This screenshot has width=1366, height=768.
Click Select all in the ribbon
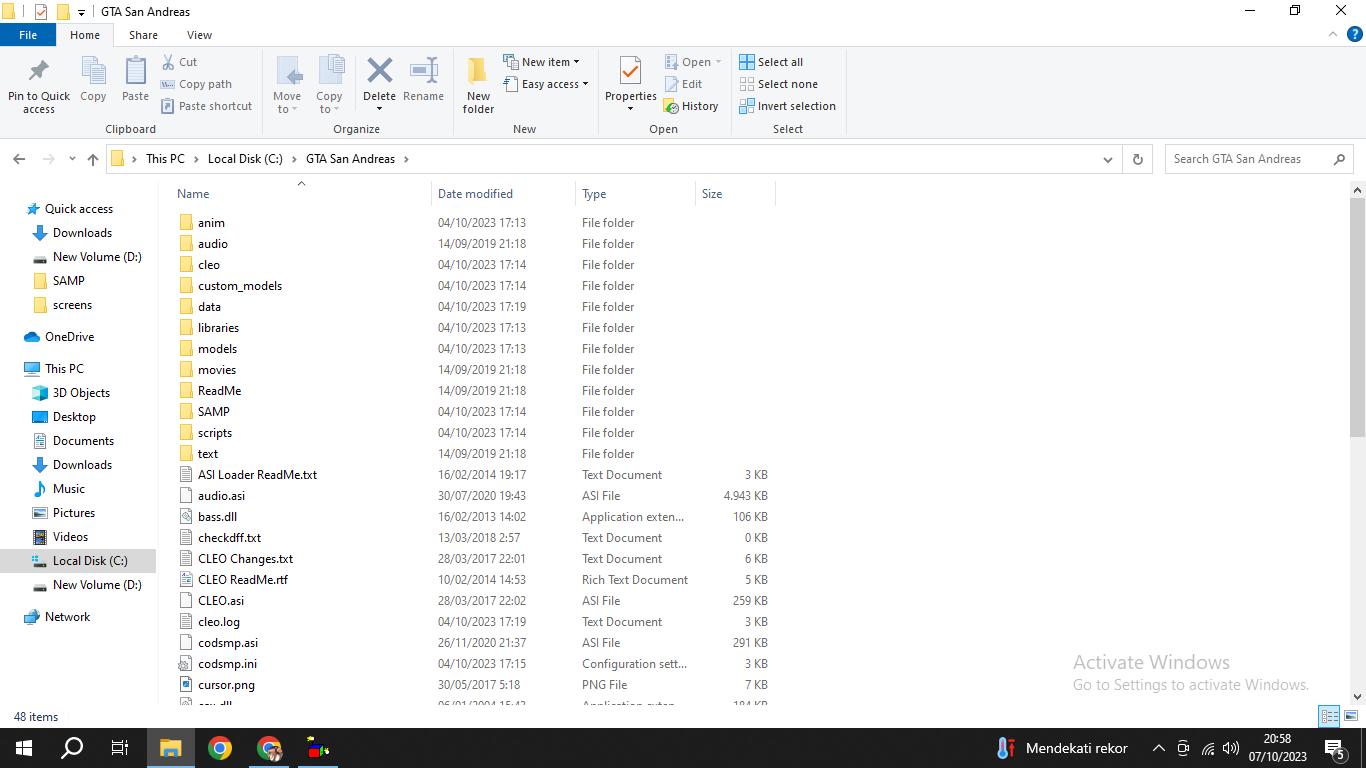coord(771,62)
